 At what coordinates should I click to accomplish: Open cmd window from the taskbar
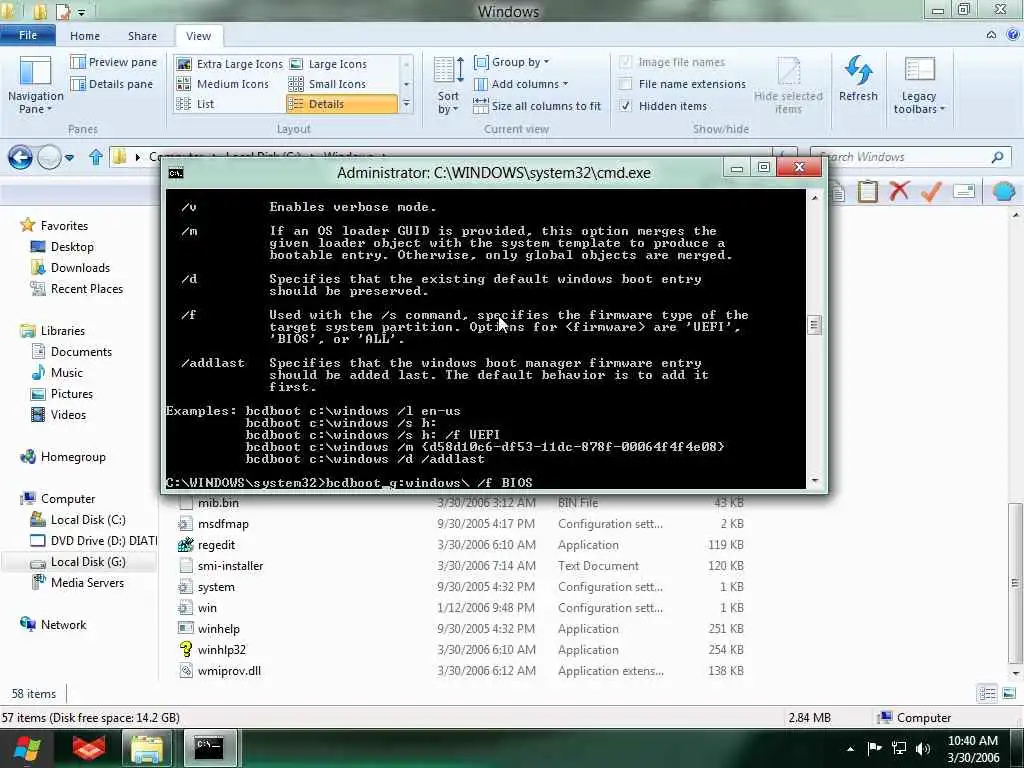(x=209, y=748)
